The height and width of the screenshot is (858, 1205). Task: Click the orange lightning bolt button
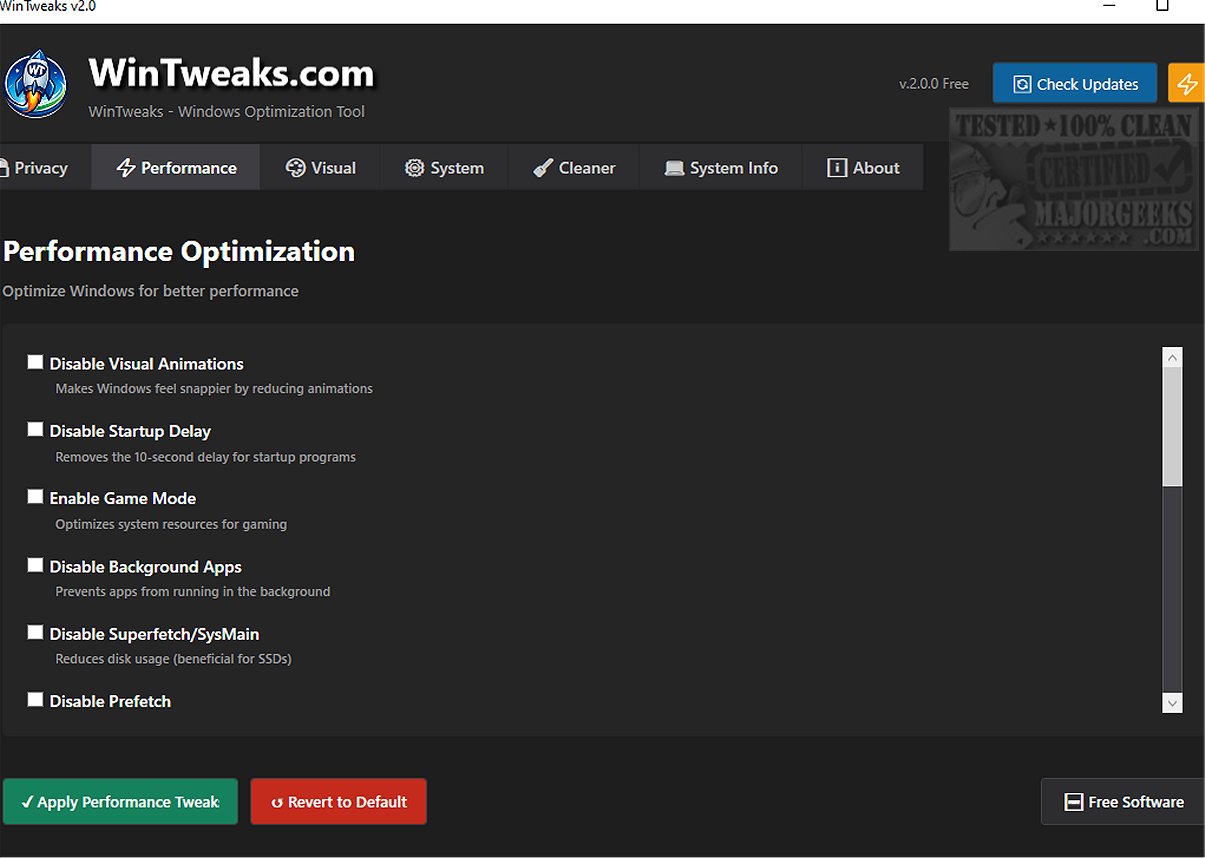1187,84
